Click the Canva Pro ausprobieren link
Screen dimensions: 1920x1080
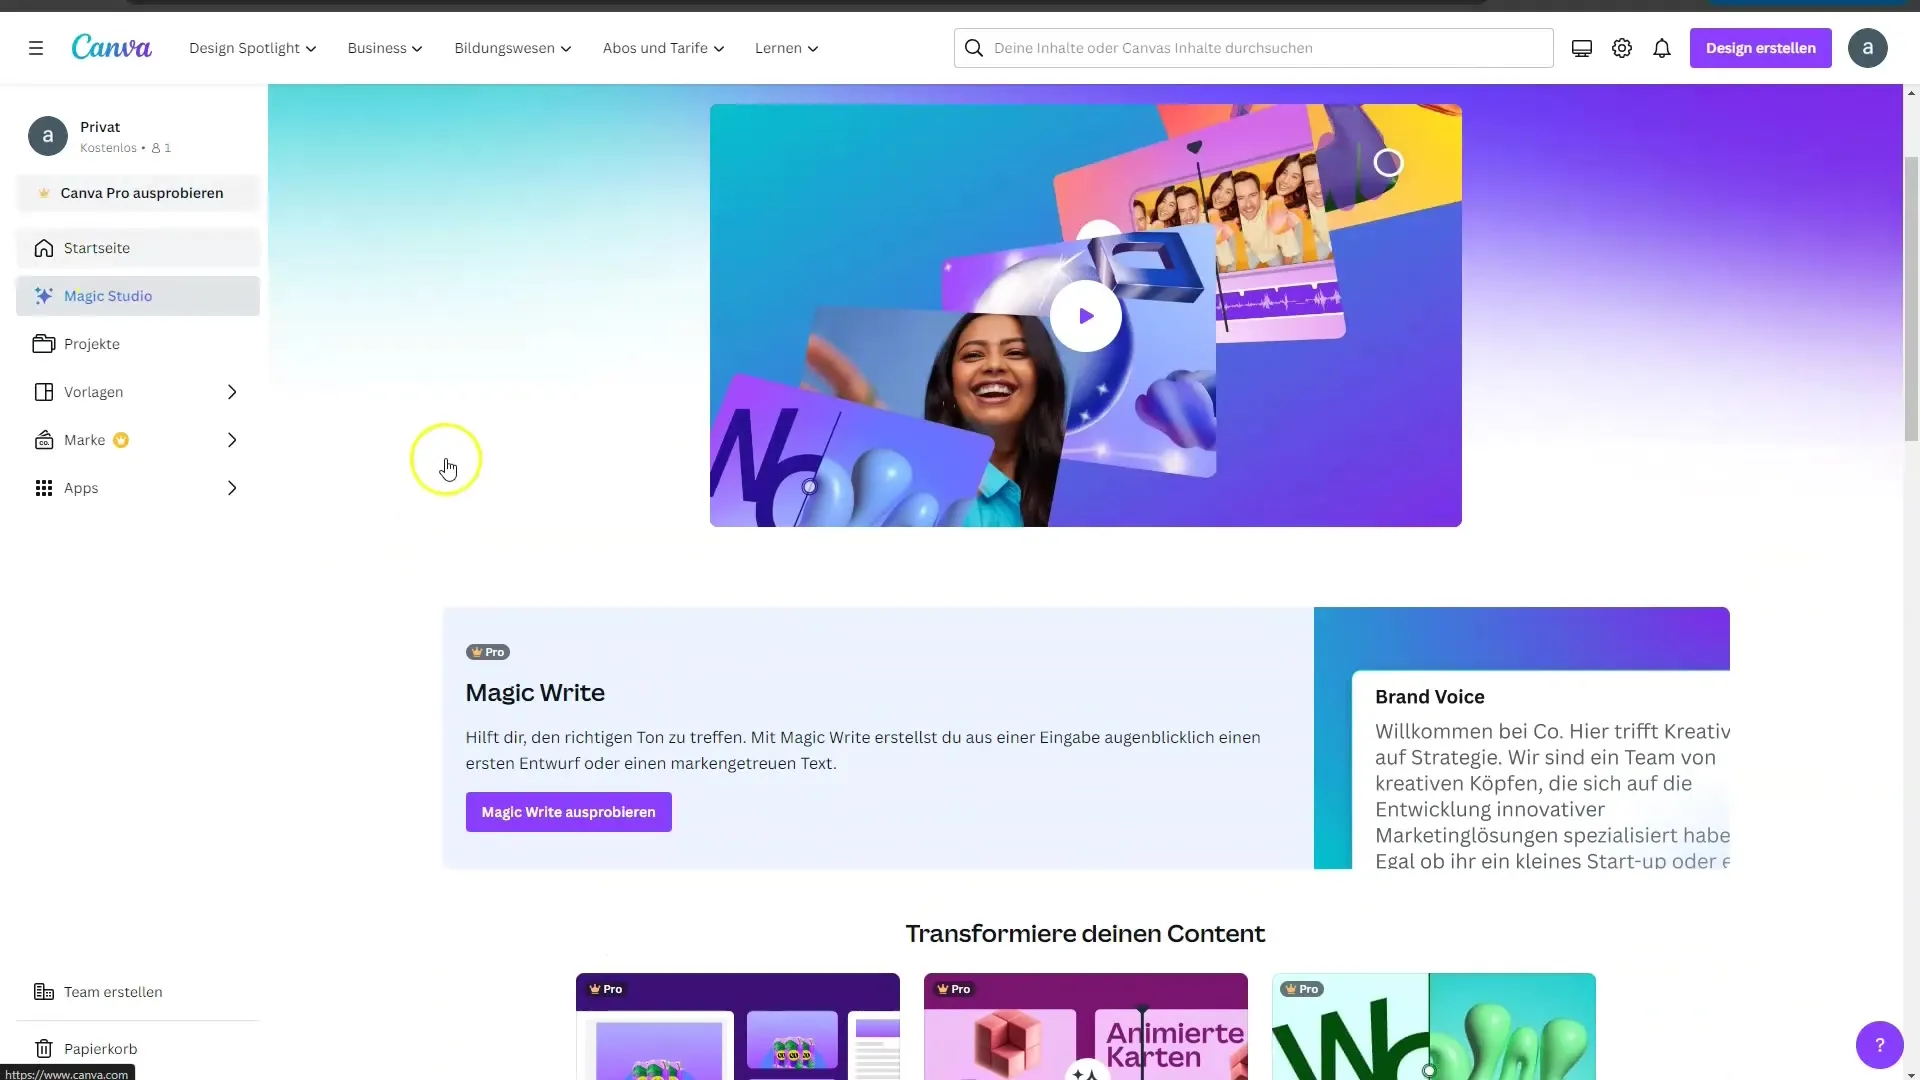coord(142,193)
